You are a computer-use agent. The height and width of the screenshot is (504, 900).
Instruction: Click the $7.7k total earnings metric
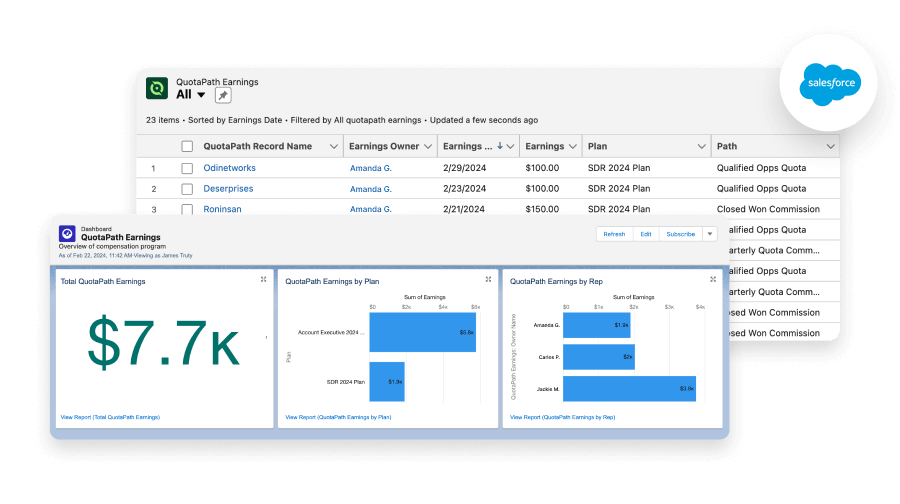(x=163, y=343)
